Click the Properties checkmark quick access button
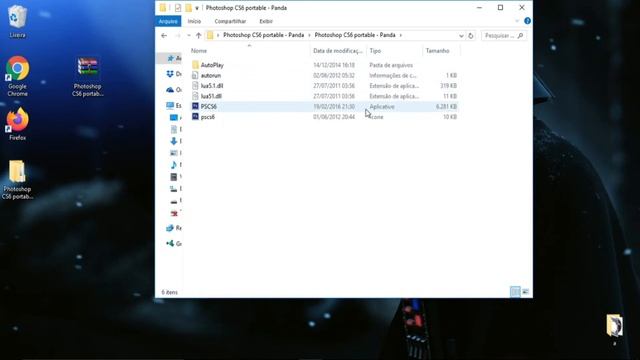This screenshot has height=360, width=640. pyautogui.click(x=178, y=8)
